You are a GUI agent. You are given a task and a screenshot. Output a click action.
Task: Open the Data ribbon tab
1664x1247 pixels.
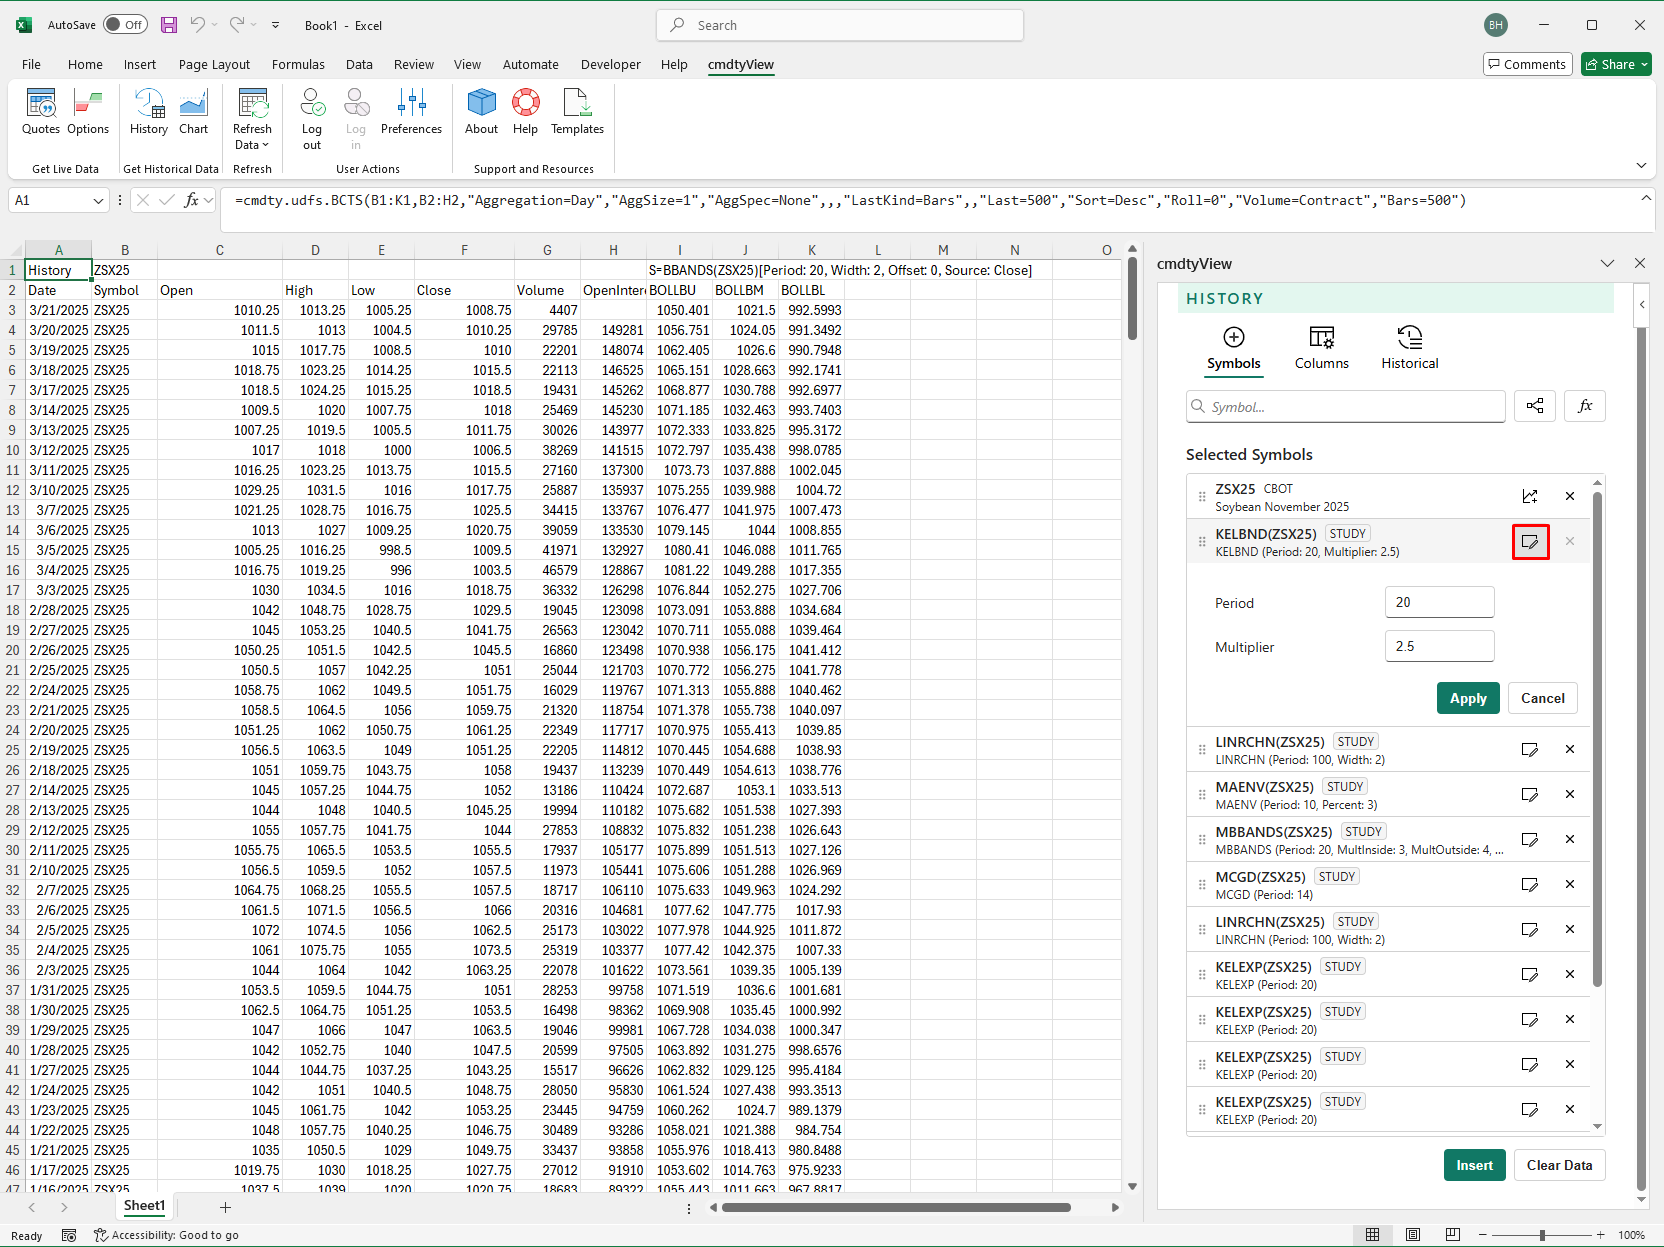(x=359, y=64)
